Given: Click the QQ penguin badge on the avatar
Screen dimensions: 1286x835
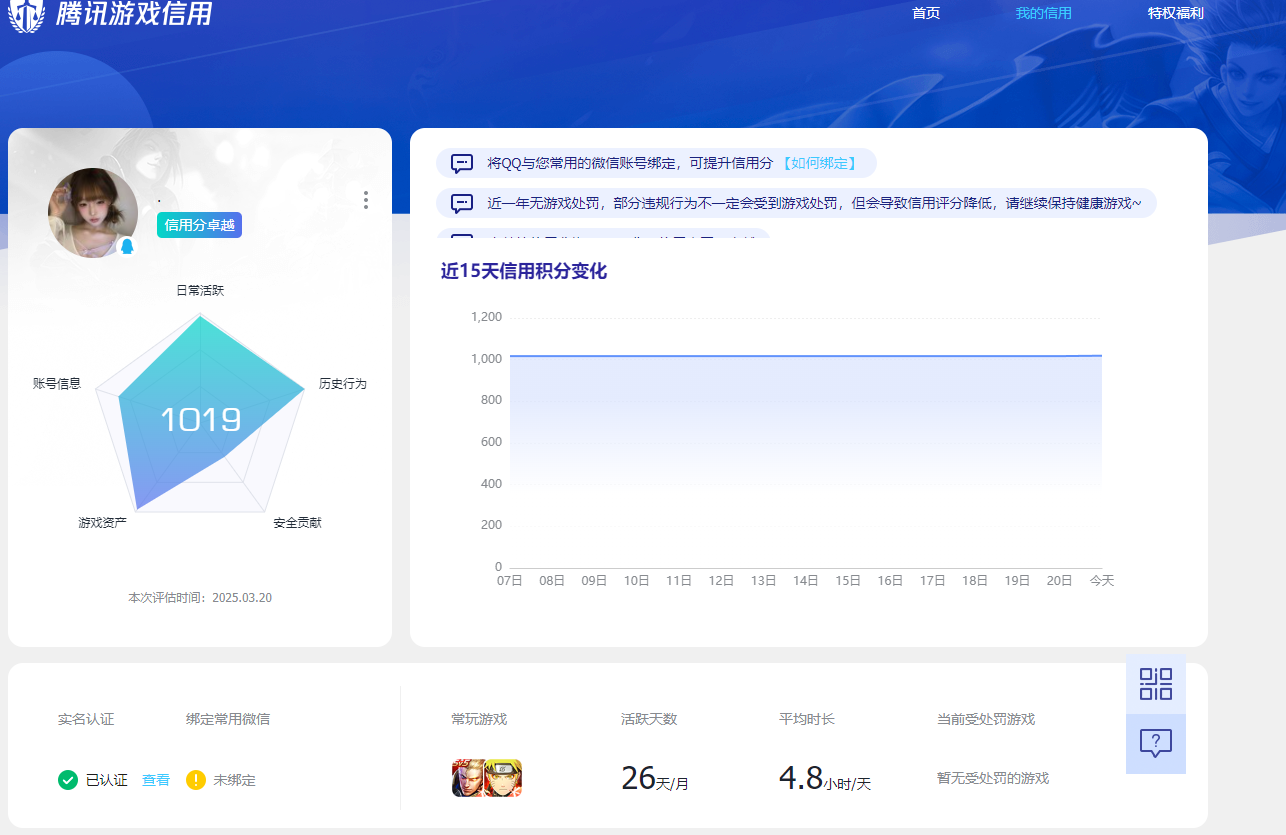Looking at the screenshot, I should coord(127,246).
